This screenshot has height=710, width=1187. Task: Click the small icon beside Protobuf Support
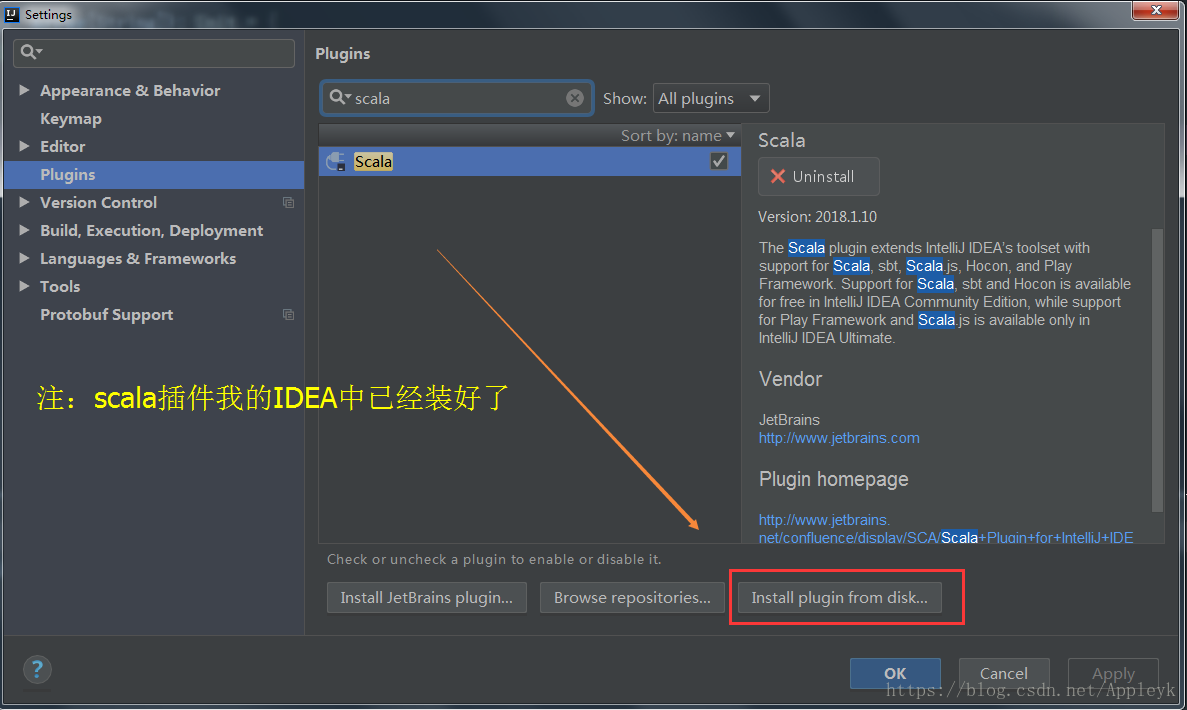click(x=288, y=314)
